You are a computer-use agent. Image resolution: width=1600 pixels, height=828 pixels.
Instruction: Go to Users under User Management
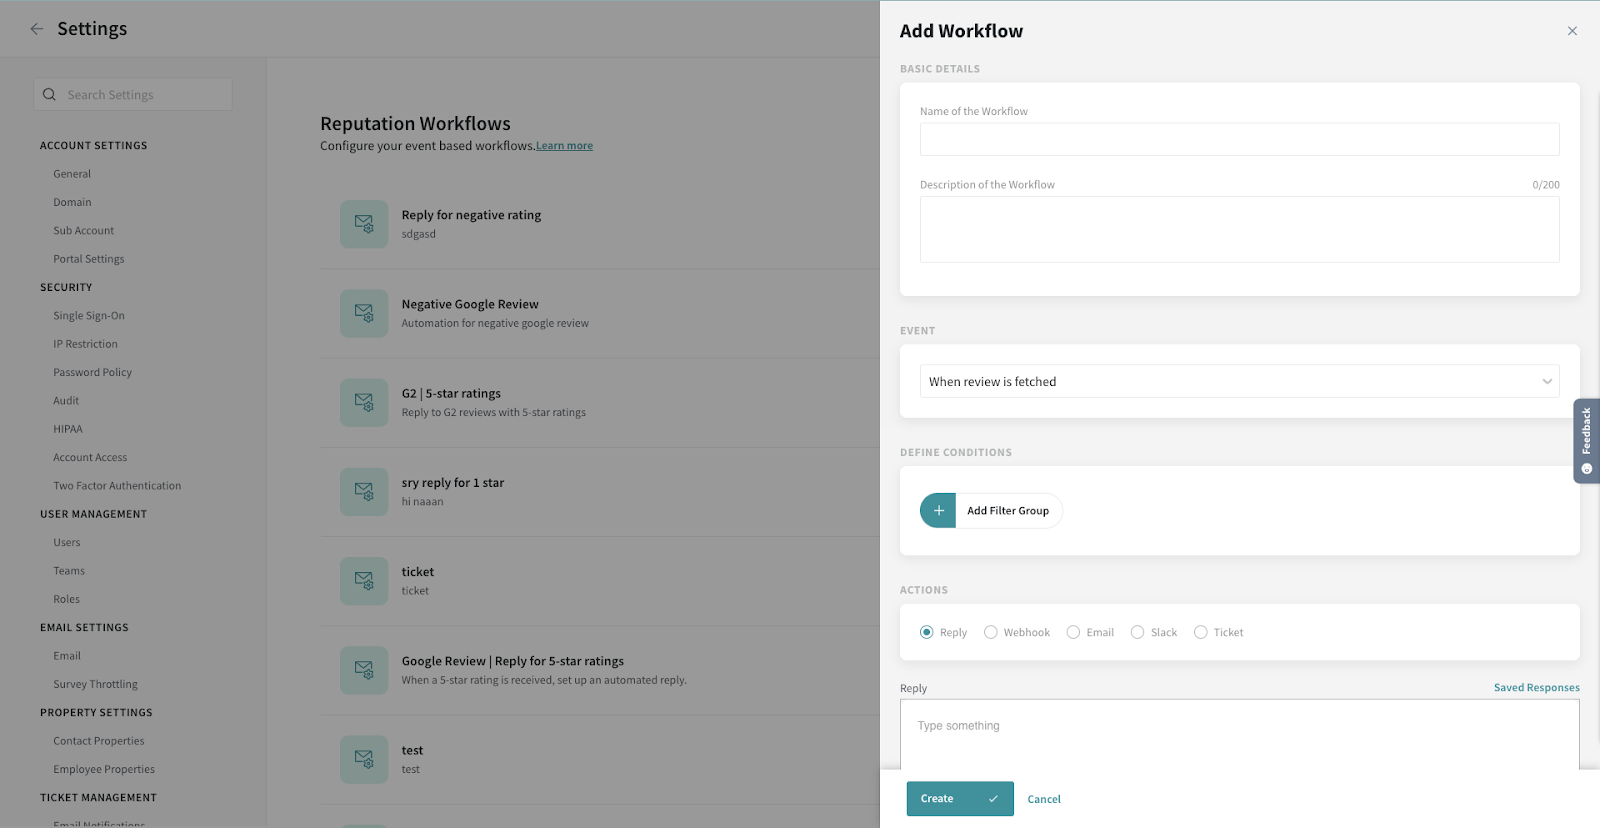click(x=67, y=543)
